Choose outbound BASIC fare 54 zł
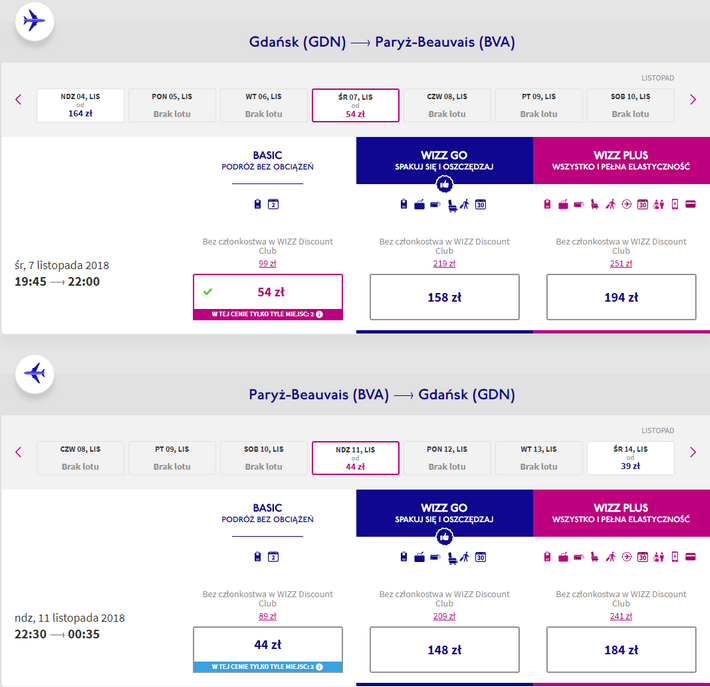Viewport: 710px width, 687px height. [x=268, y=297]
